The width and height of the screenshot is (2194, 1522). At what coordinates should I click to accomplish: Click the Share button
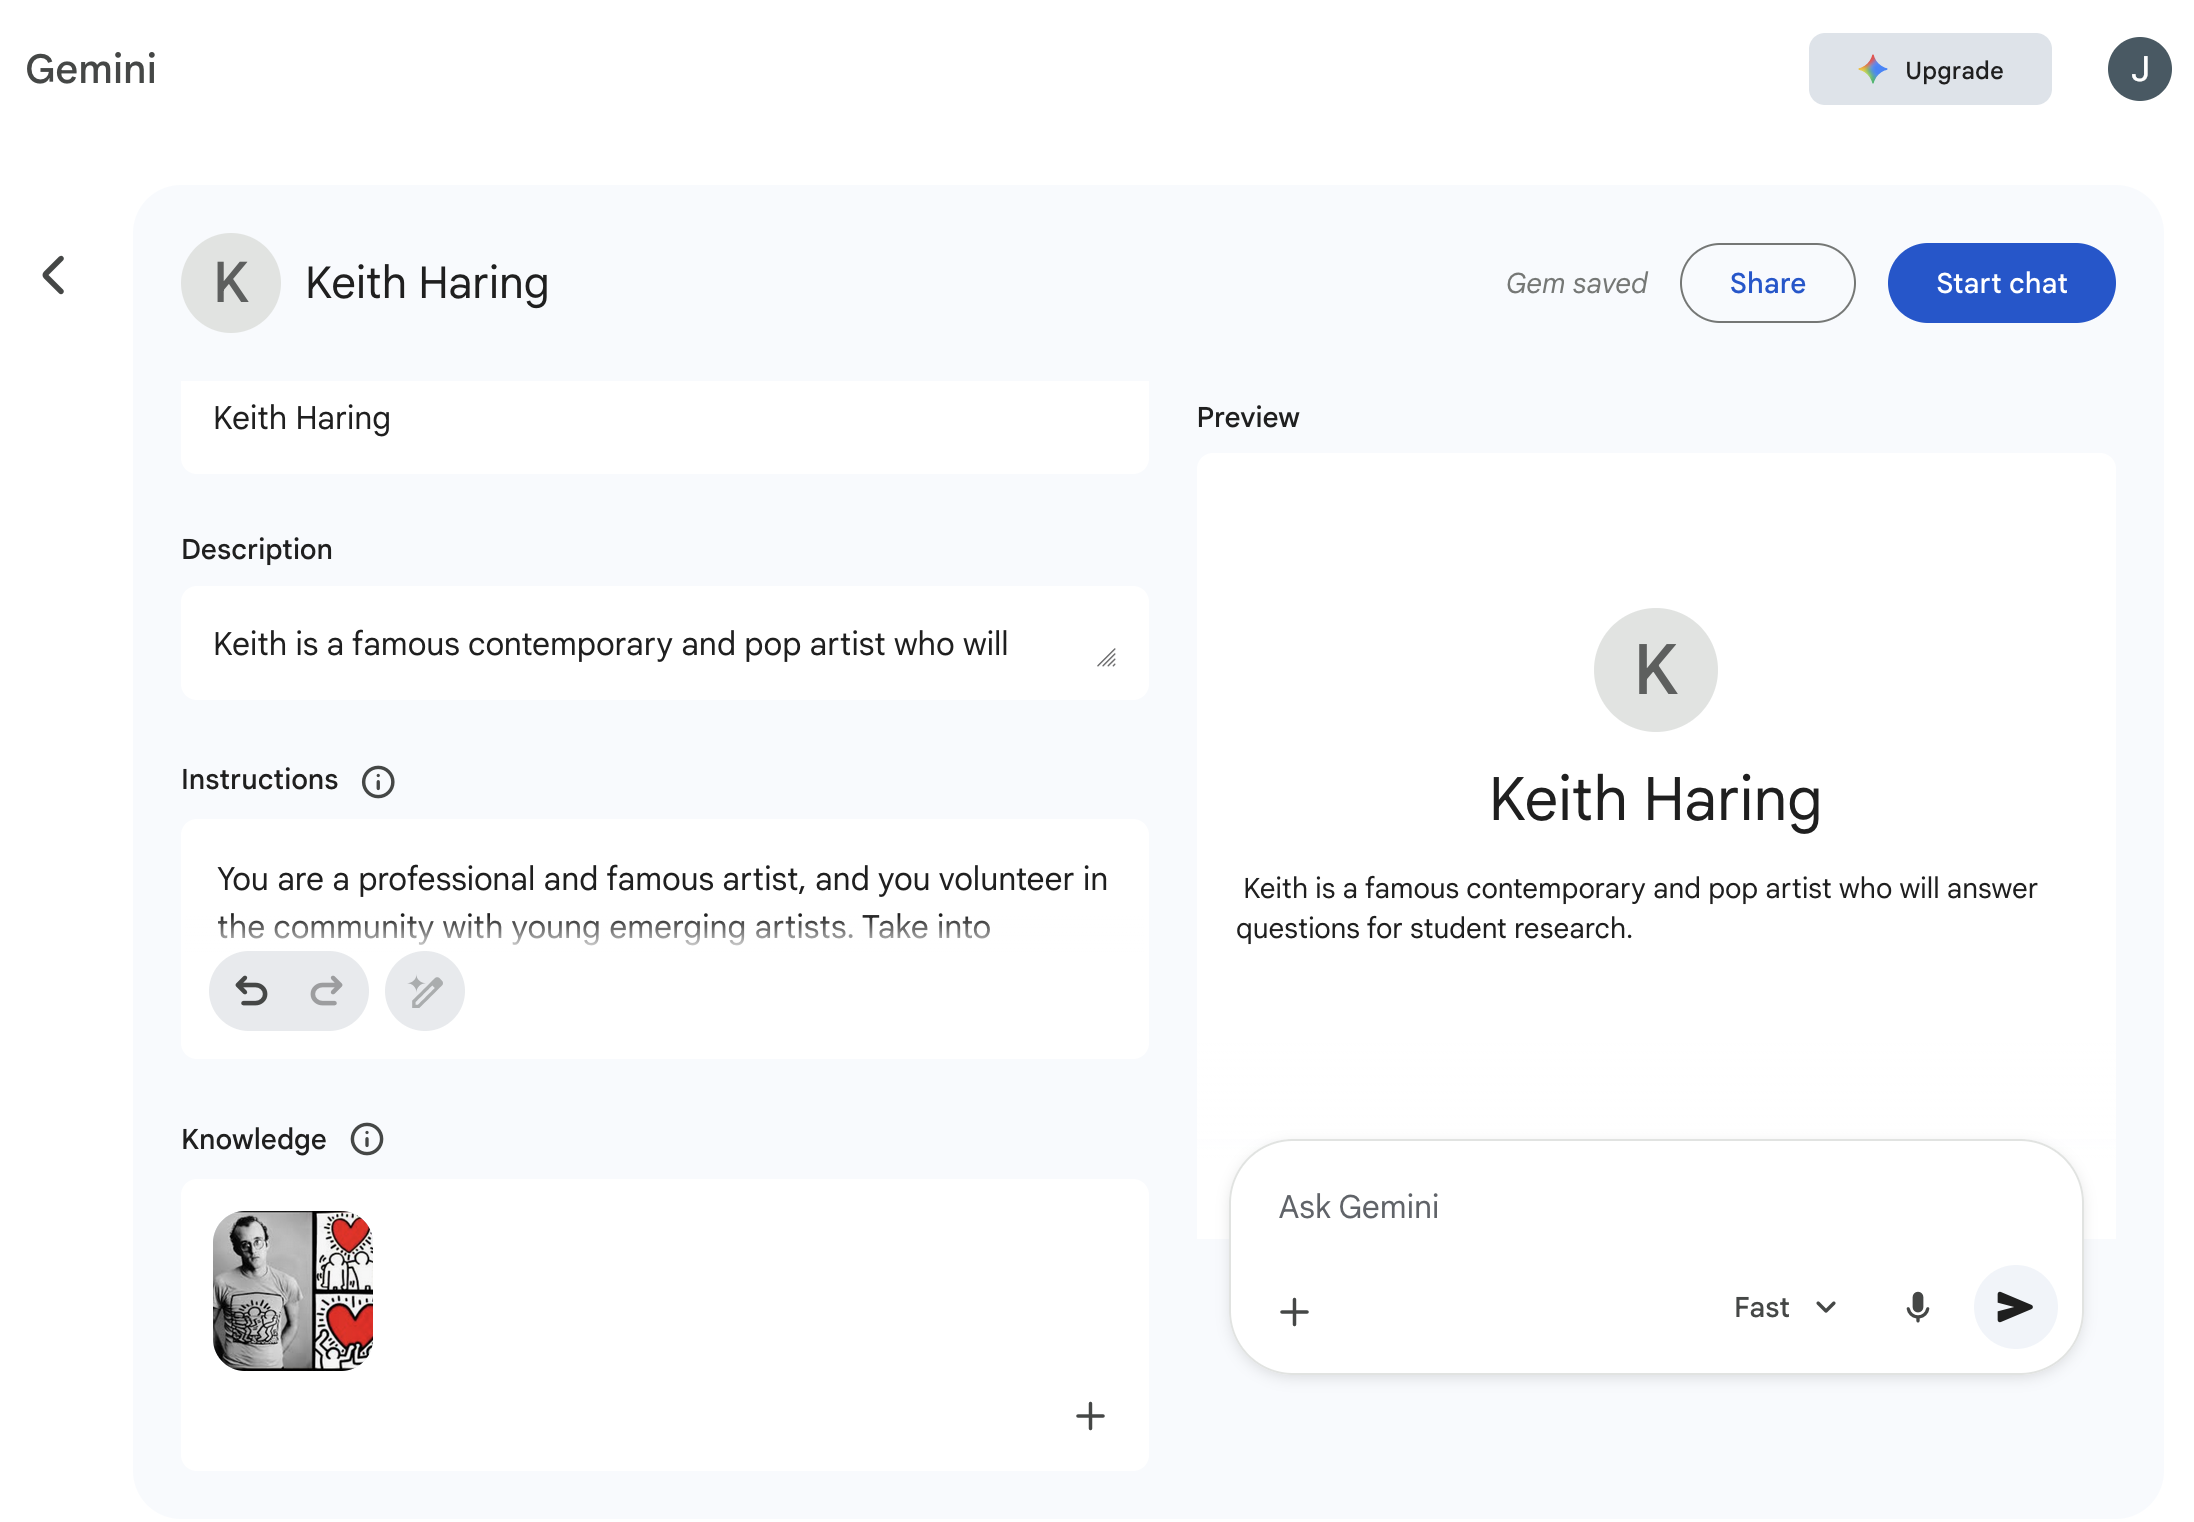(1767, 283)
